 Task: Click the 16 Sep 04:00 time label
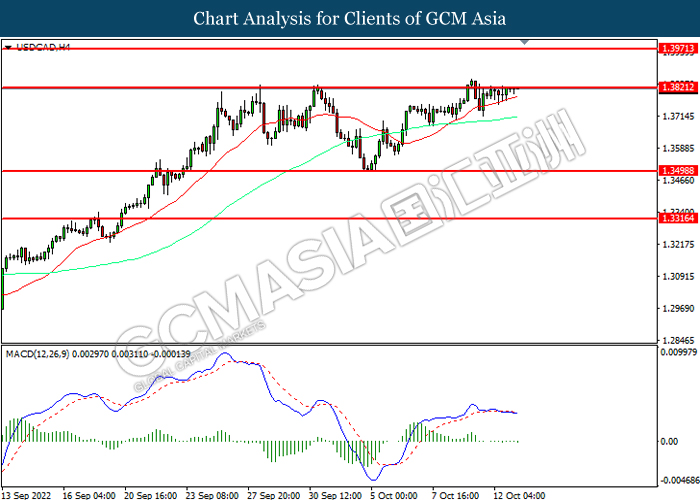pos(89,495)
